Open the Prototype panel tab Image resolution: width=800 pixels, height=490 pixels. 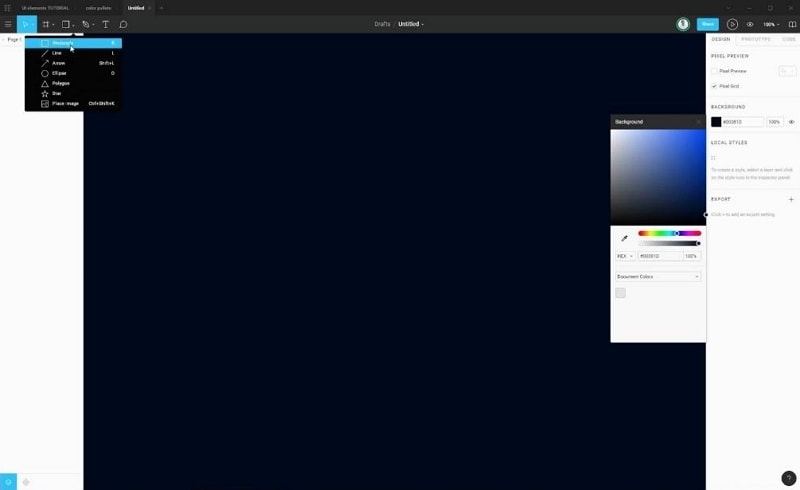(756, 39)
